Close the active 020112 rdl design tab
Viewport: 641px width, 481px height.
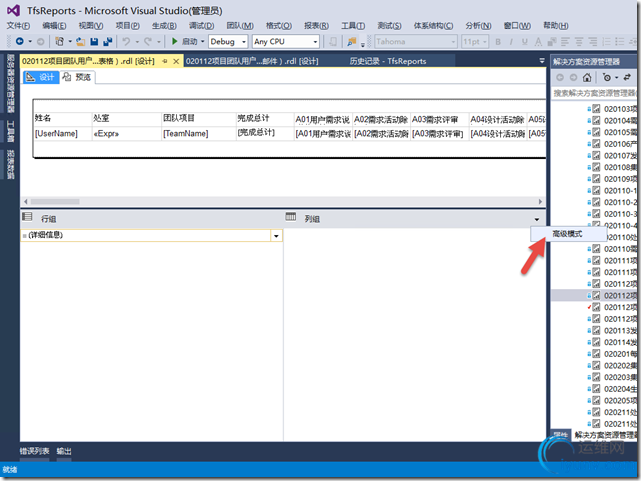[x=176, y=61]
